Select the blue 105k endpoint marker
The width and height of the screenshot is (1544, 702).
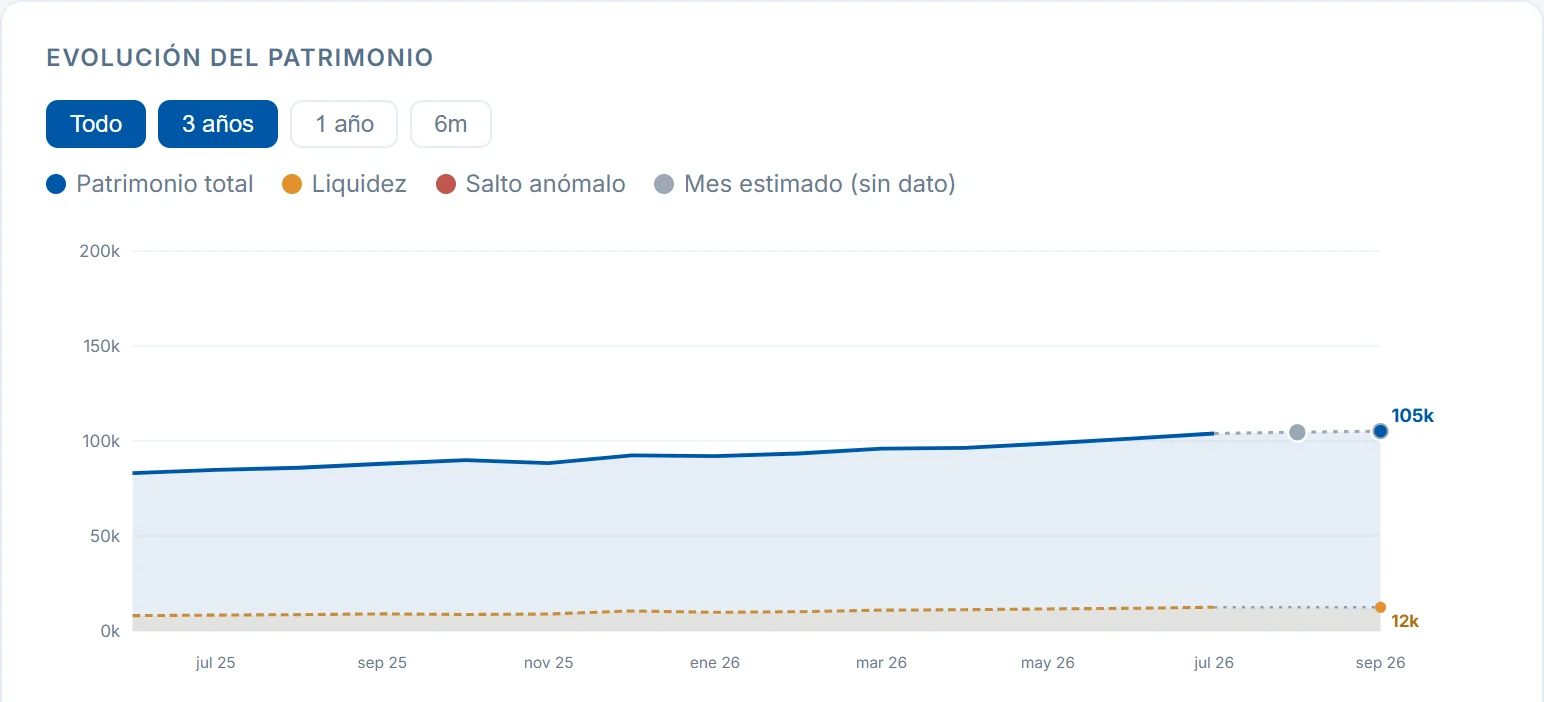pyautogui.click(x=1380, y=431)
